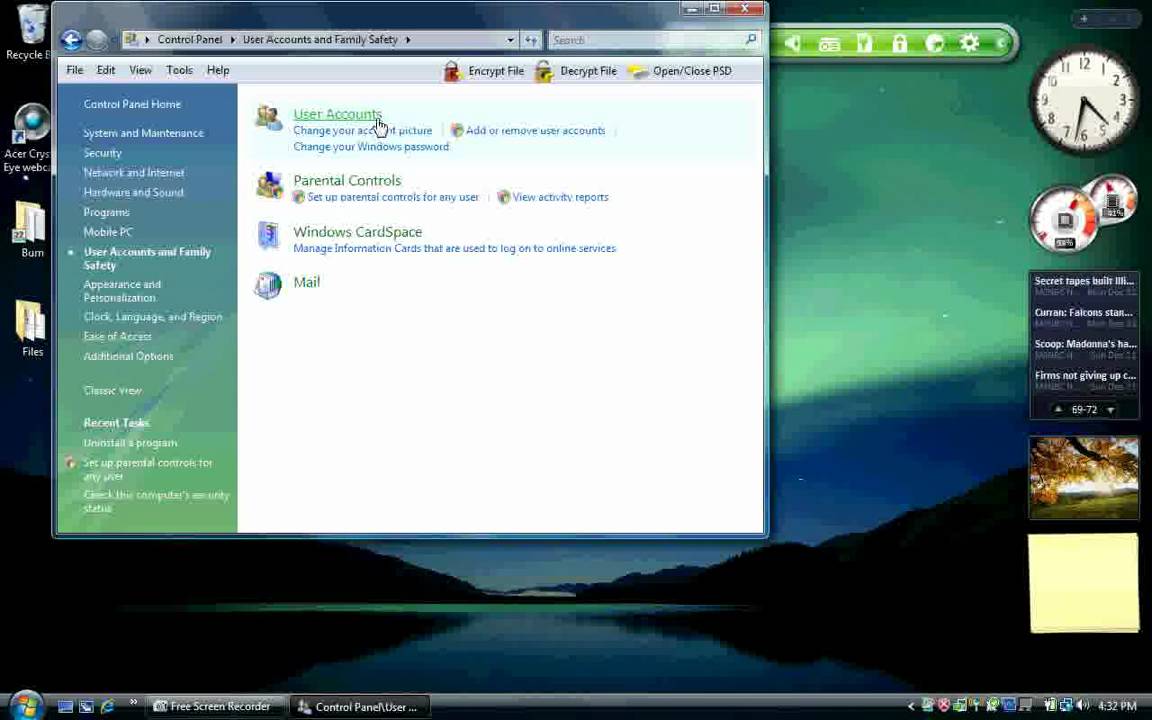Viewport: 1152px width, 720px height.
Task: Select Security in sidebar
Action: point(102,153)
